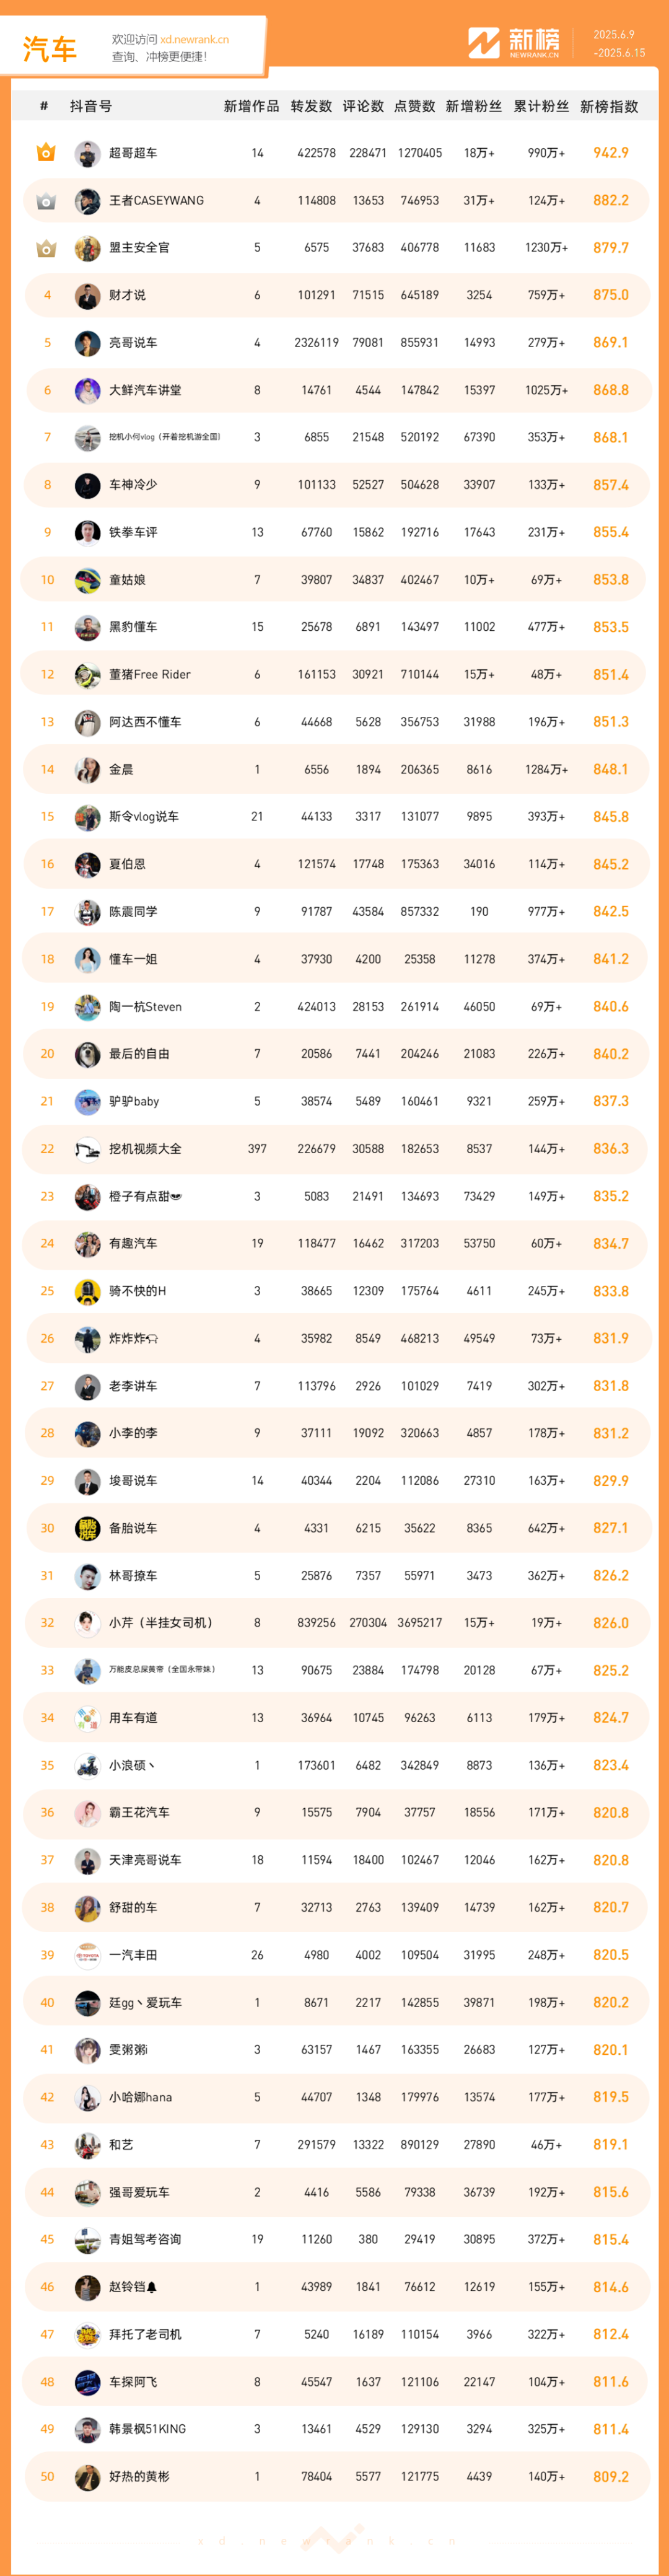
Task: Click the 备胎说车 yellow avatar
Action: (x=88, y=1528)
